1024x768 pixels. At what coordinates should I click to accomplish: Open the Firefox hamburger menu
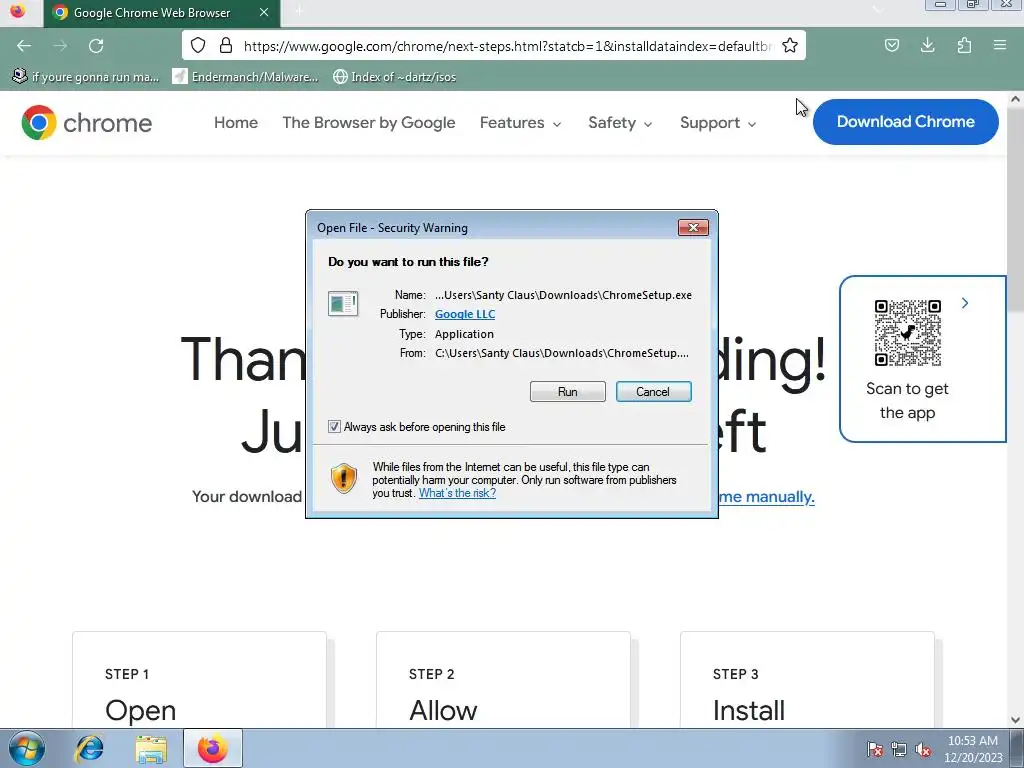coord(999,45)
